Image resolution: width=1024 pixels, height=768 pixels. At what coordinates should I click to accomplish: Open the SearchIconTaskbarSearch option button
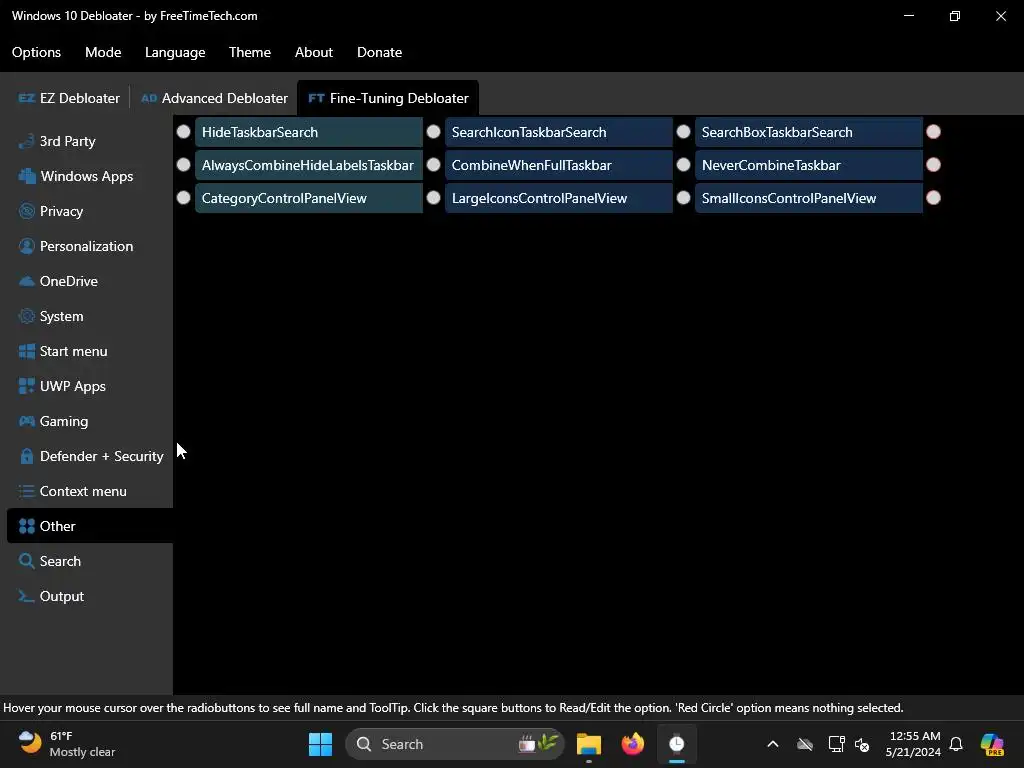coord(559,132)
